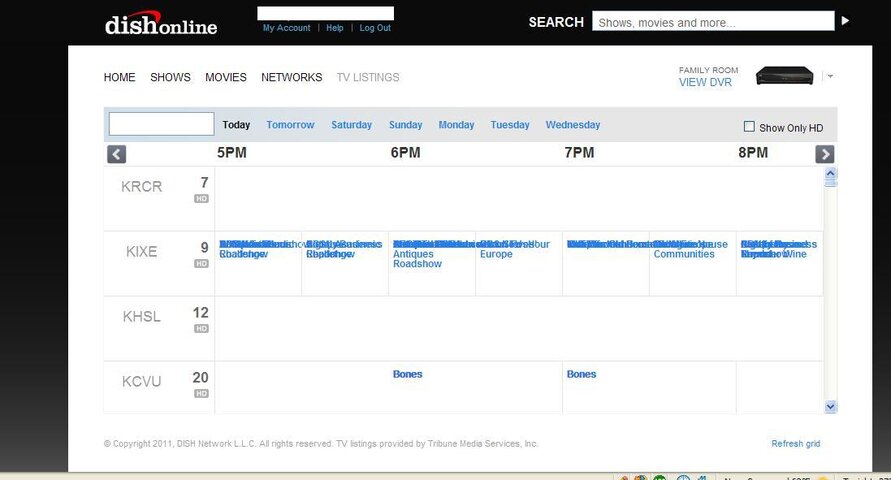The height and width of the screenshot is (480, 891).
Task: Go to previous time slot arrow
Action: (116, 154)
